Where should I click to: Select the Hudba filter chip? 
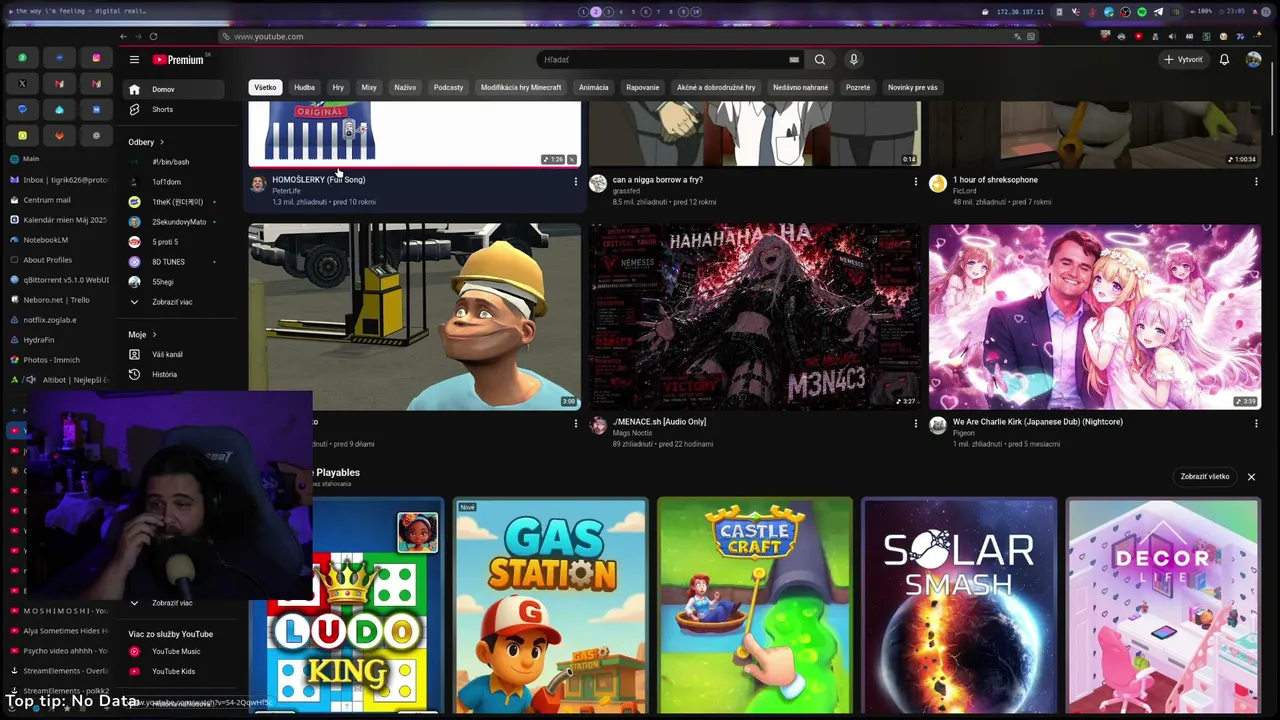pos(304,87)
